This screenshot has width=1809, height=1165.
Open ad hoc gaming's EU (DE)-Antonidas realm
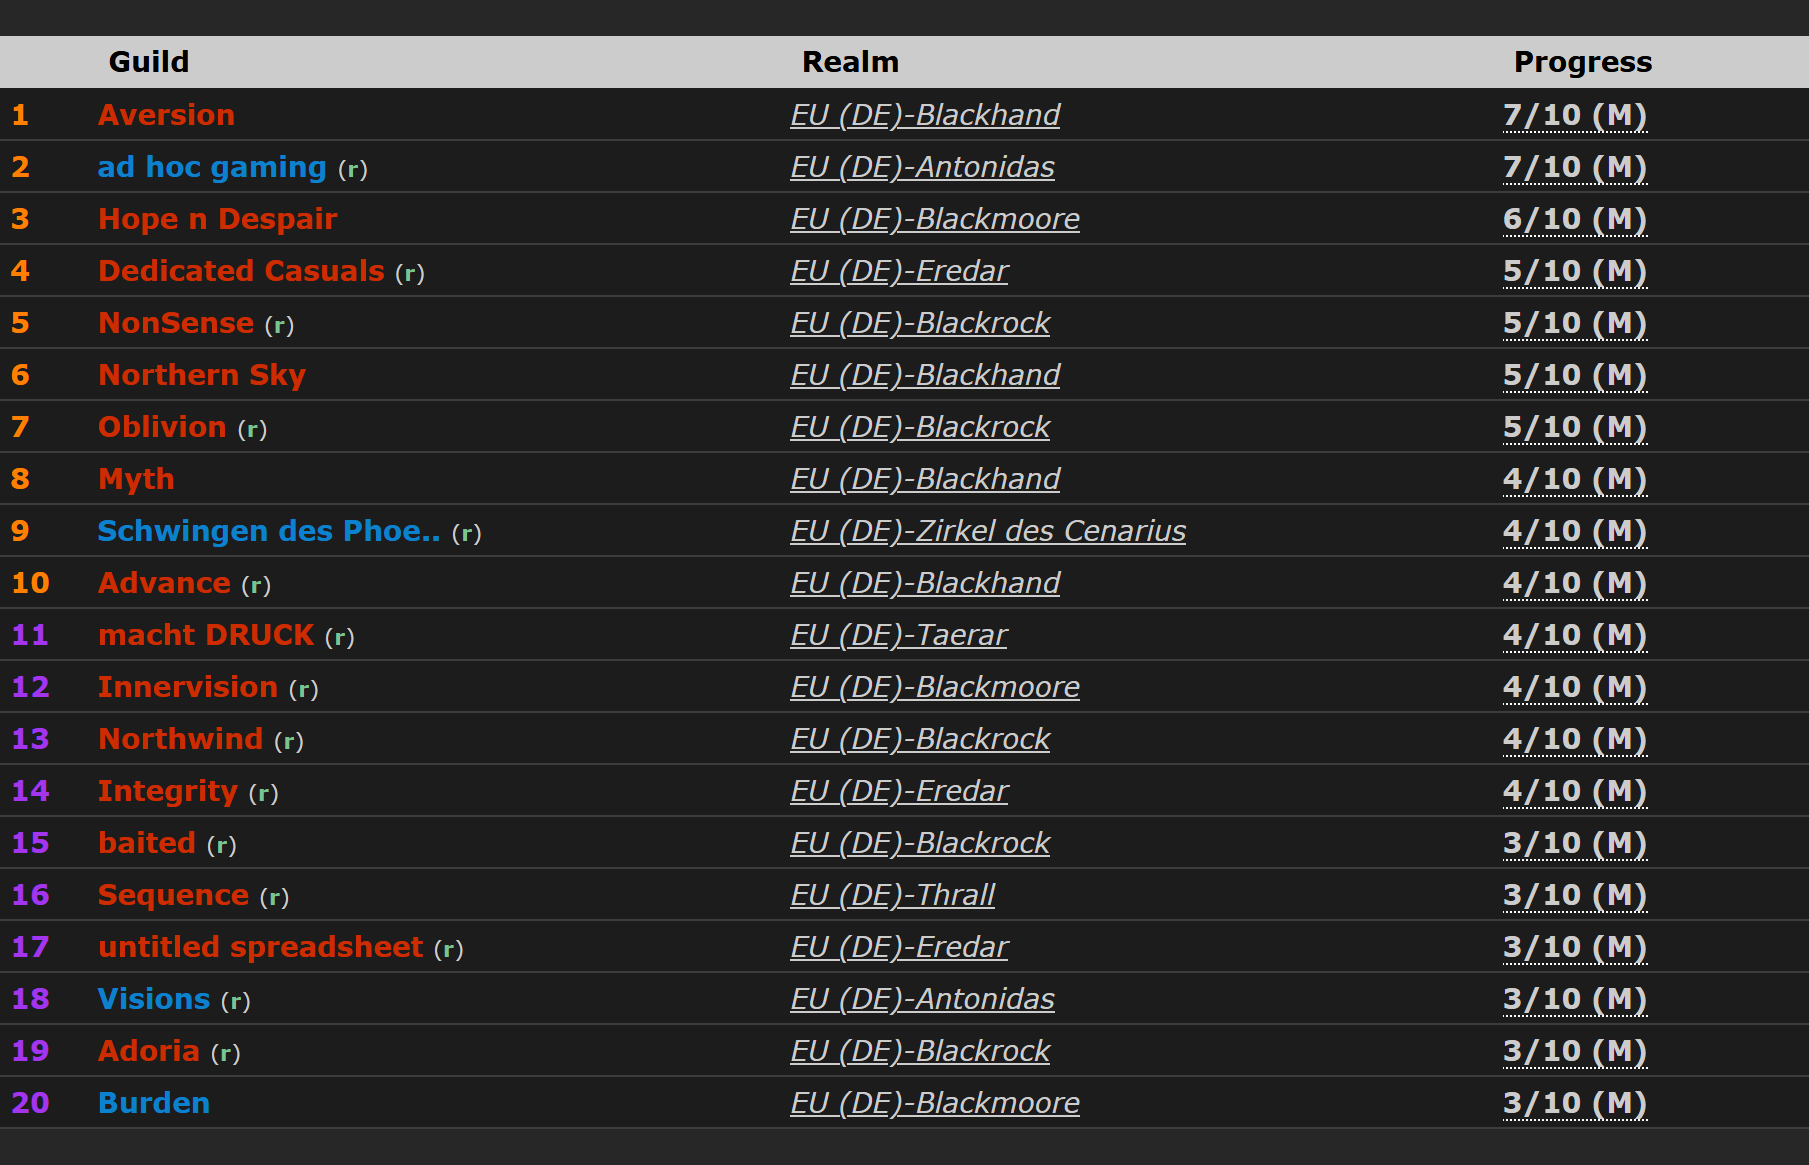pos(922,167)
